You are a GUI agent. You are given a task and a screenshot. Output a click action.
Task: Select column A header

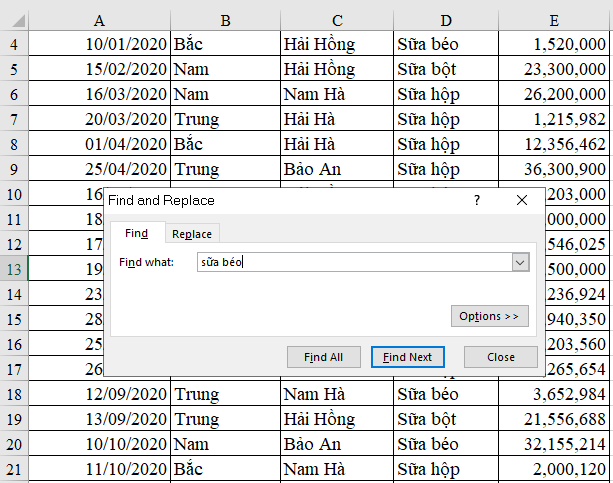click(100, 20)
